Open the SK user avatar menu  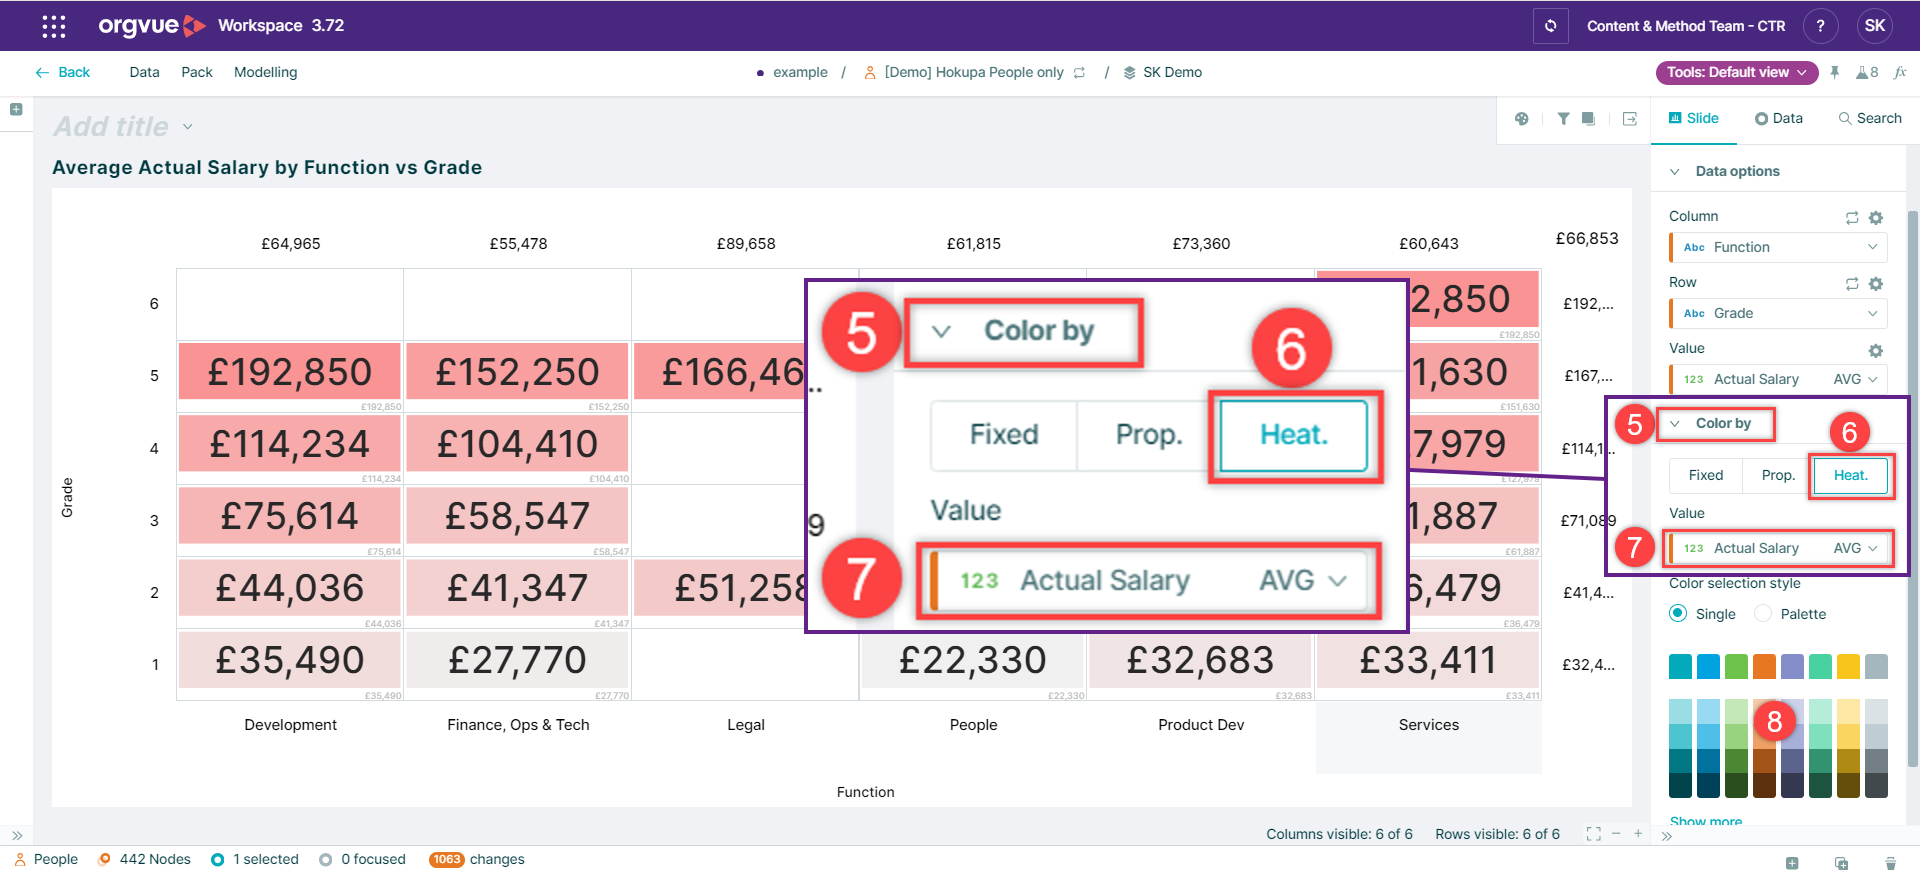point(1875,26)
